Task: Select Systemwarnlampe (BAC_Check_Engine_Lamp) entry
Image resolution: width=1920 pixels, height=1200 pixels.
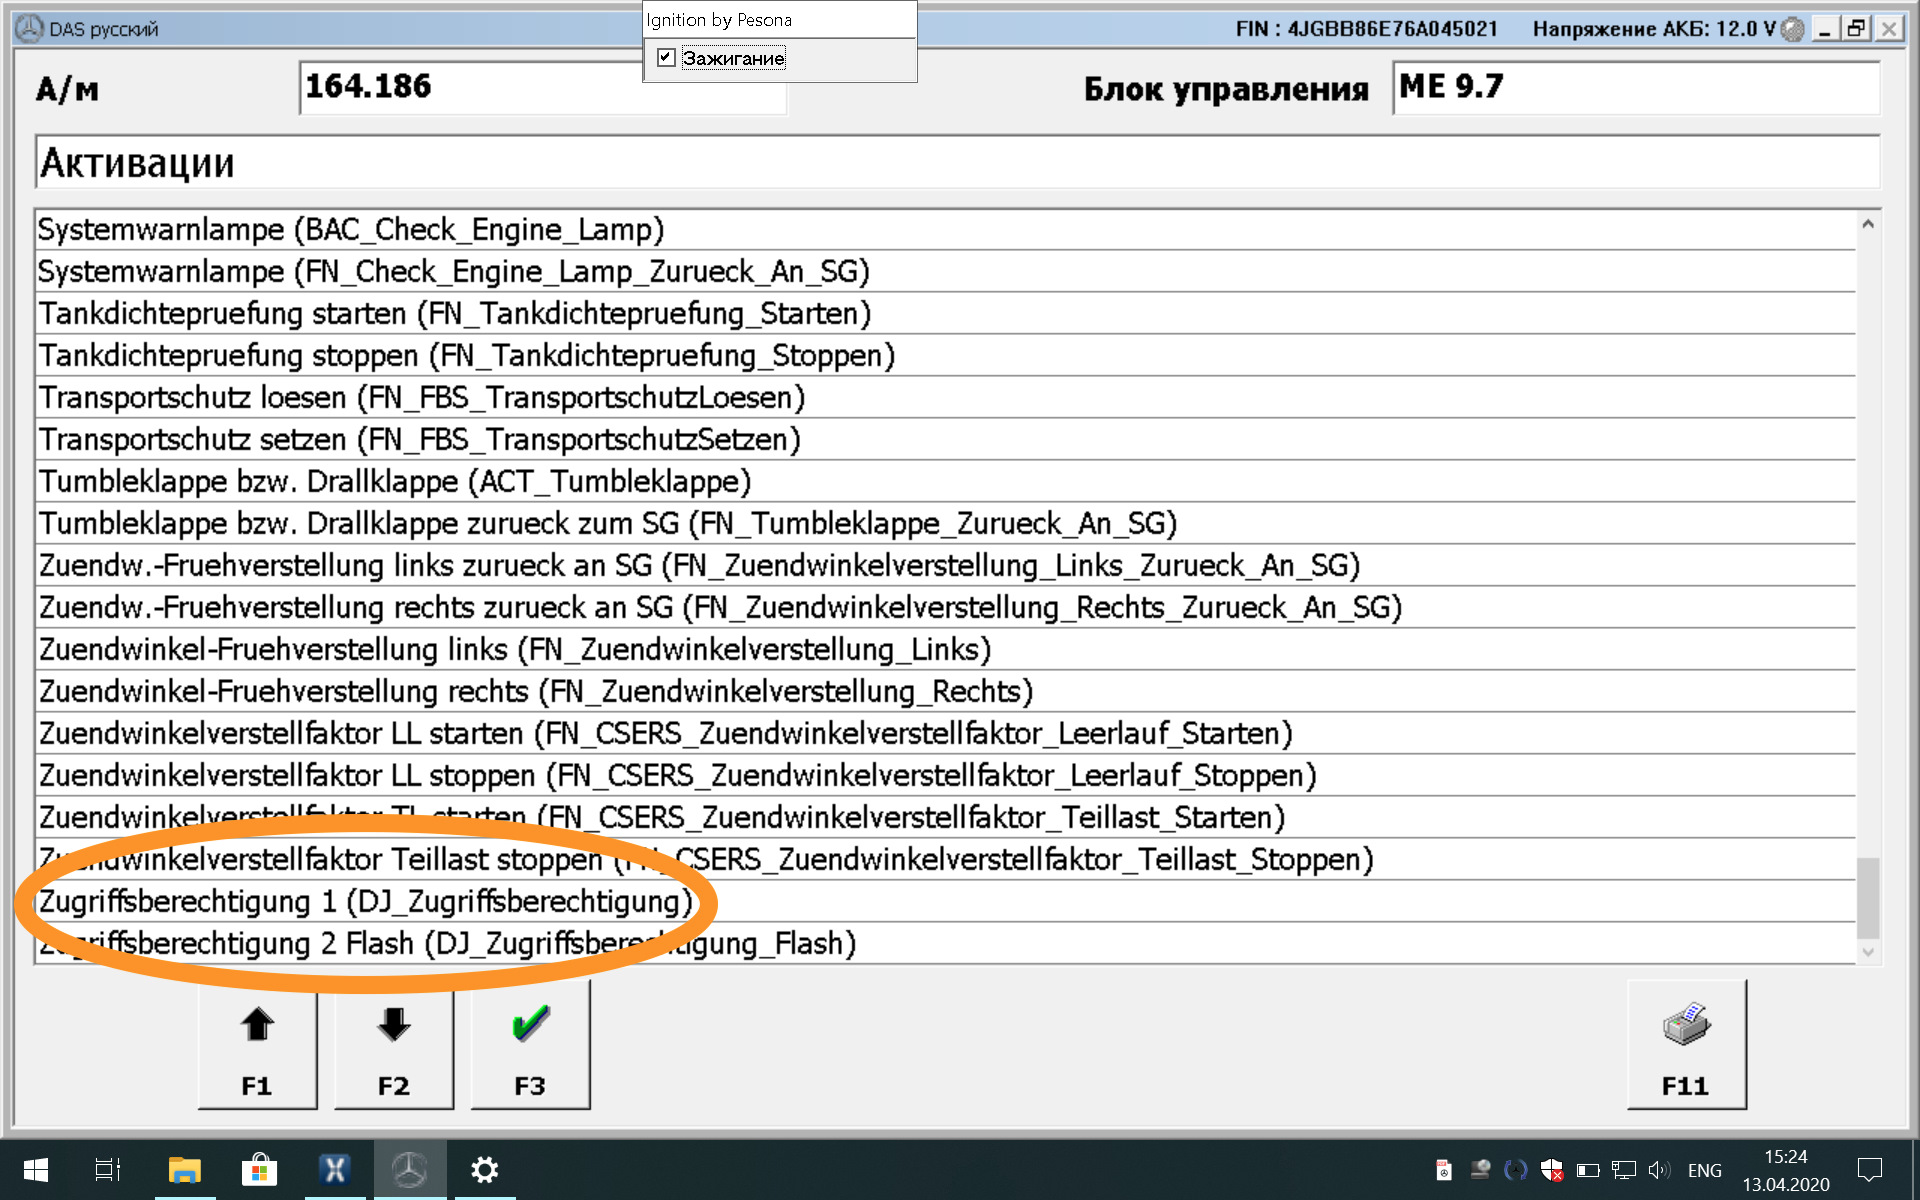Action: [x=351, y=230]
